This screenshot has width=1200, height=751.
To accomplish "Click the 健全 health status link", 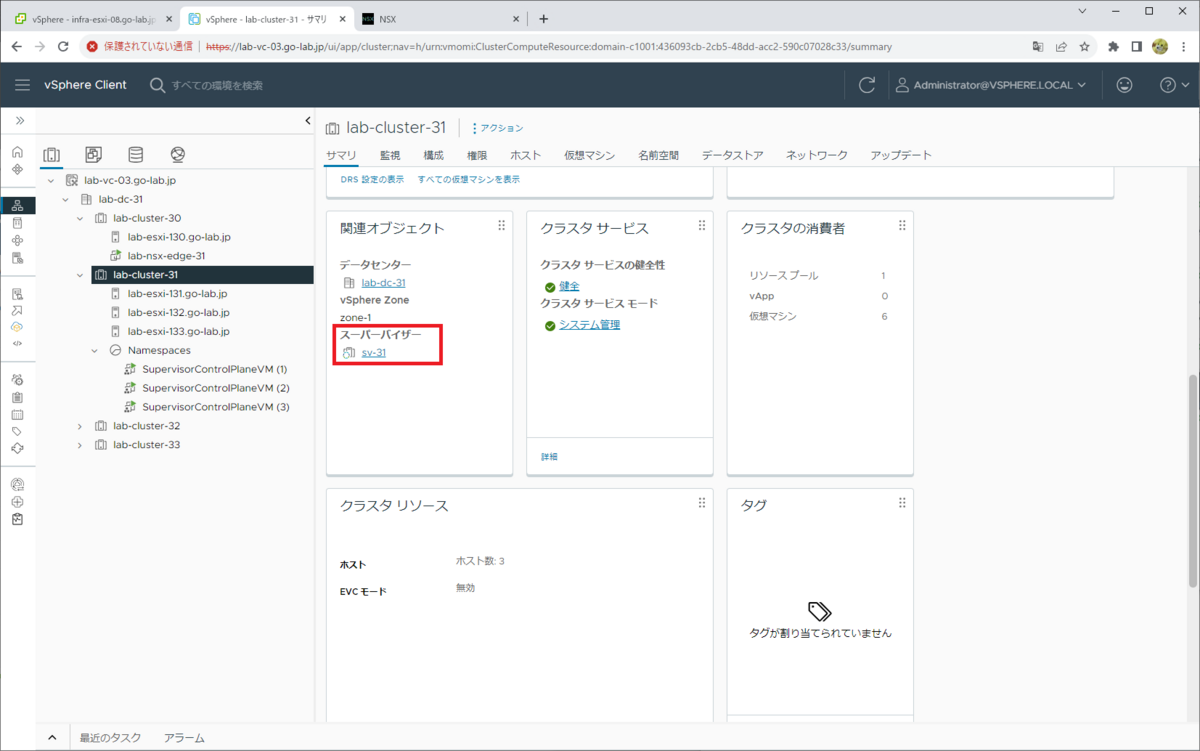I will pyautogui.click(x=569, y=286).
